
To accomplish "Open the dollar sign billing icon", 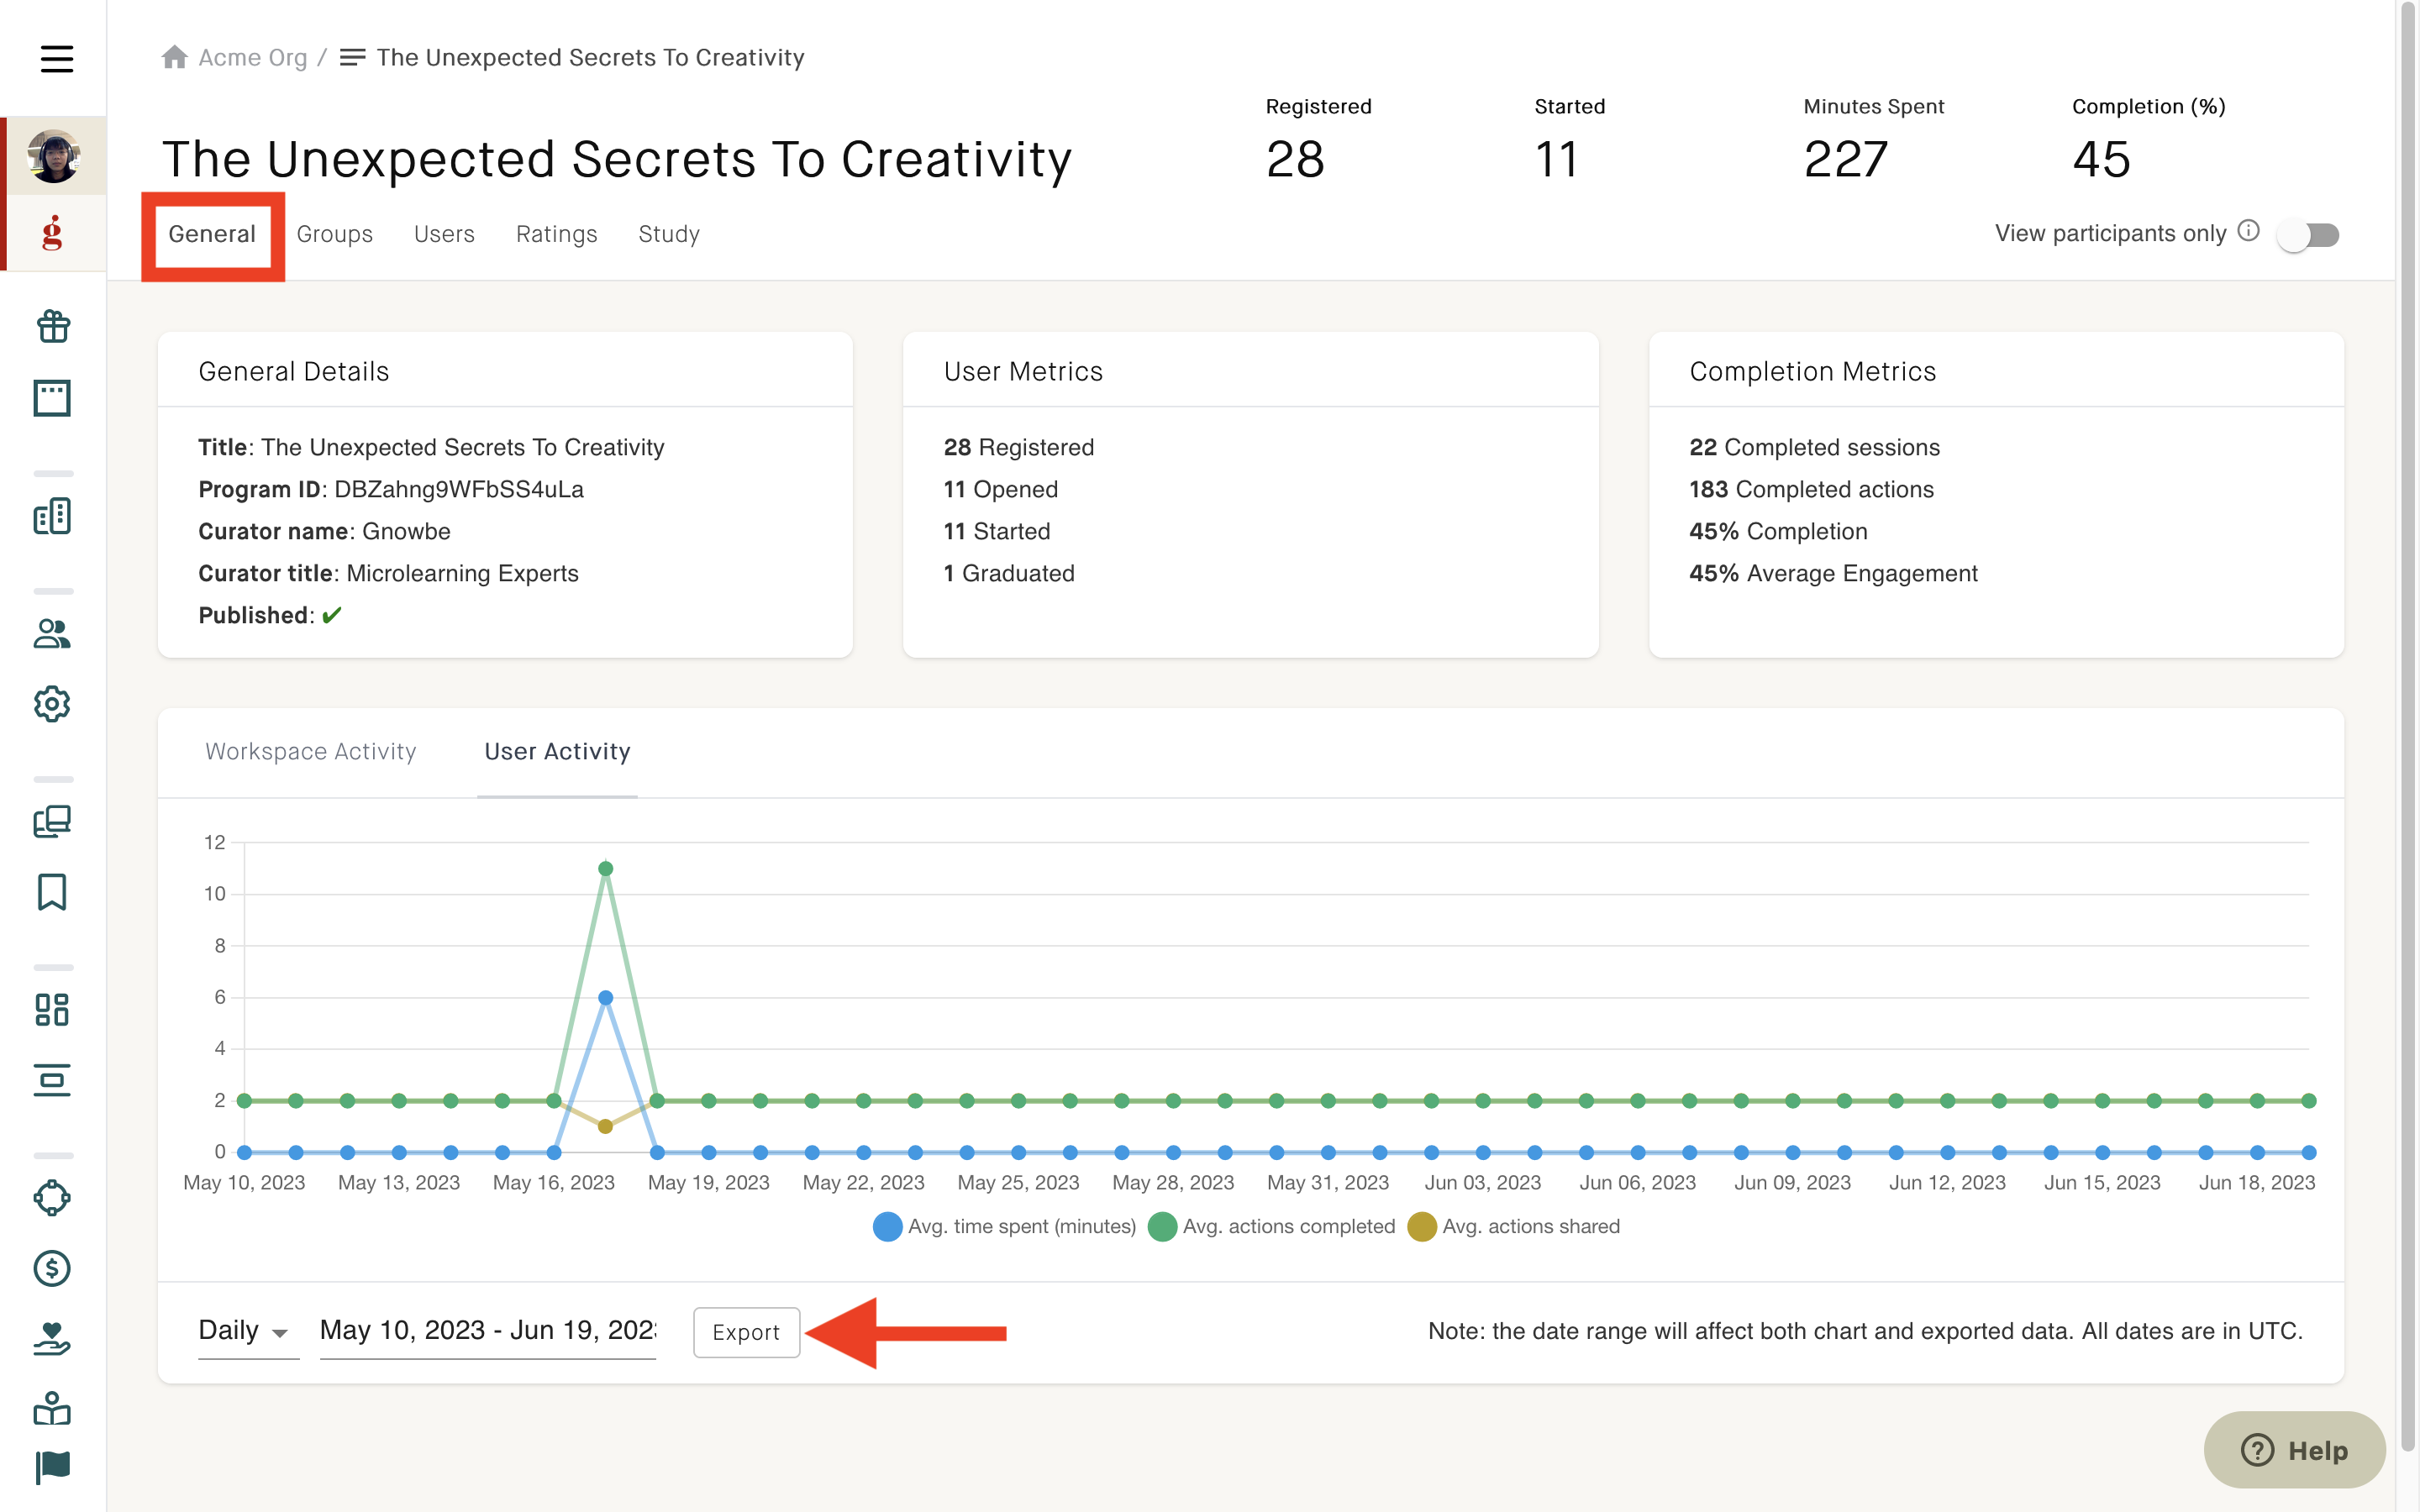I will coord(52,1268).
